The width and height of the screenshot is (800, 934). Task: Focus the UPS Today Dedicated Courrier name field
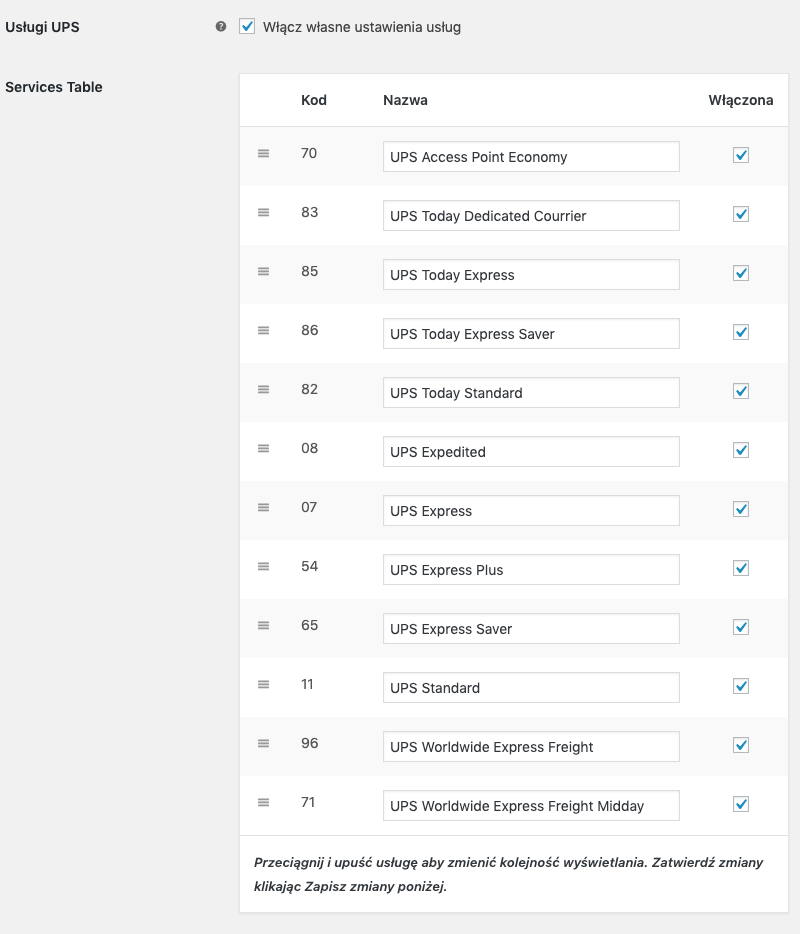pyautogui.click(x=531, y=216)
